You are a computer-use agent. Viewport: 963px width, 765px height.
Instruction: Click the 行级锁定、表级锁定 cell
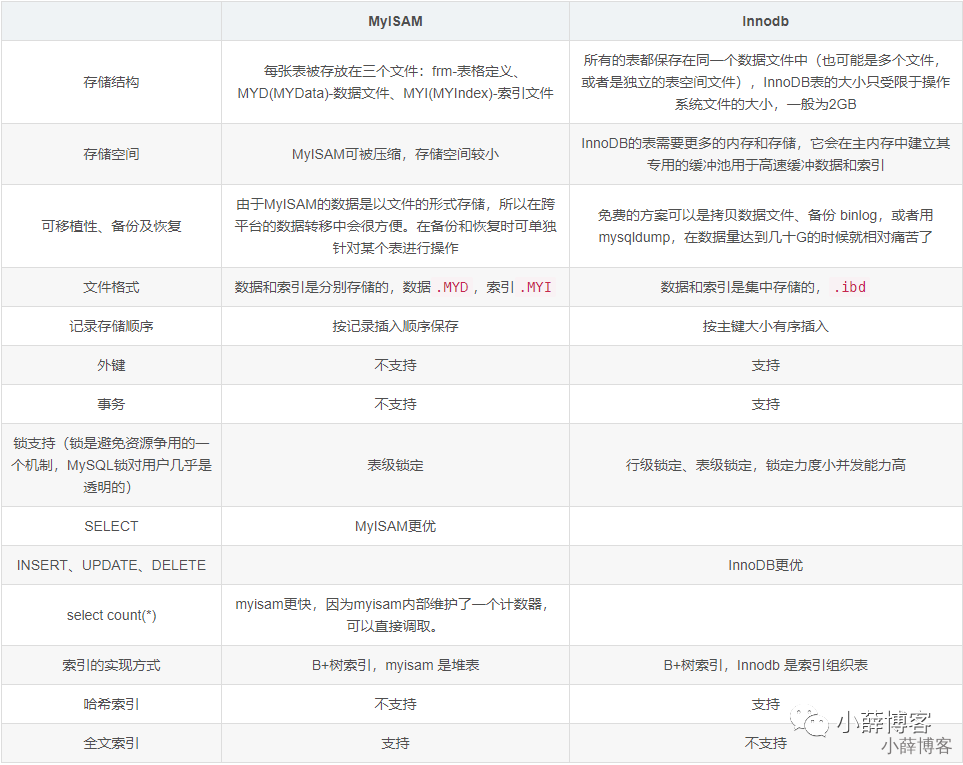click(765, 465)
